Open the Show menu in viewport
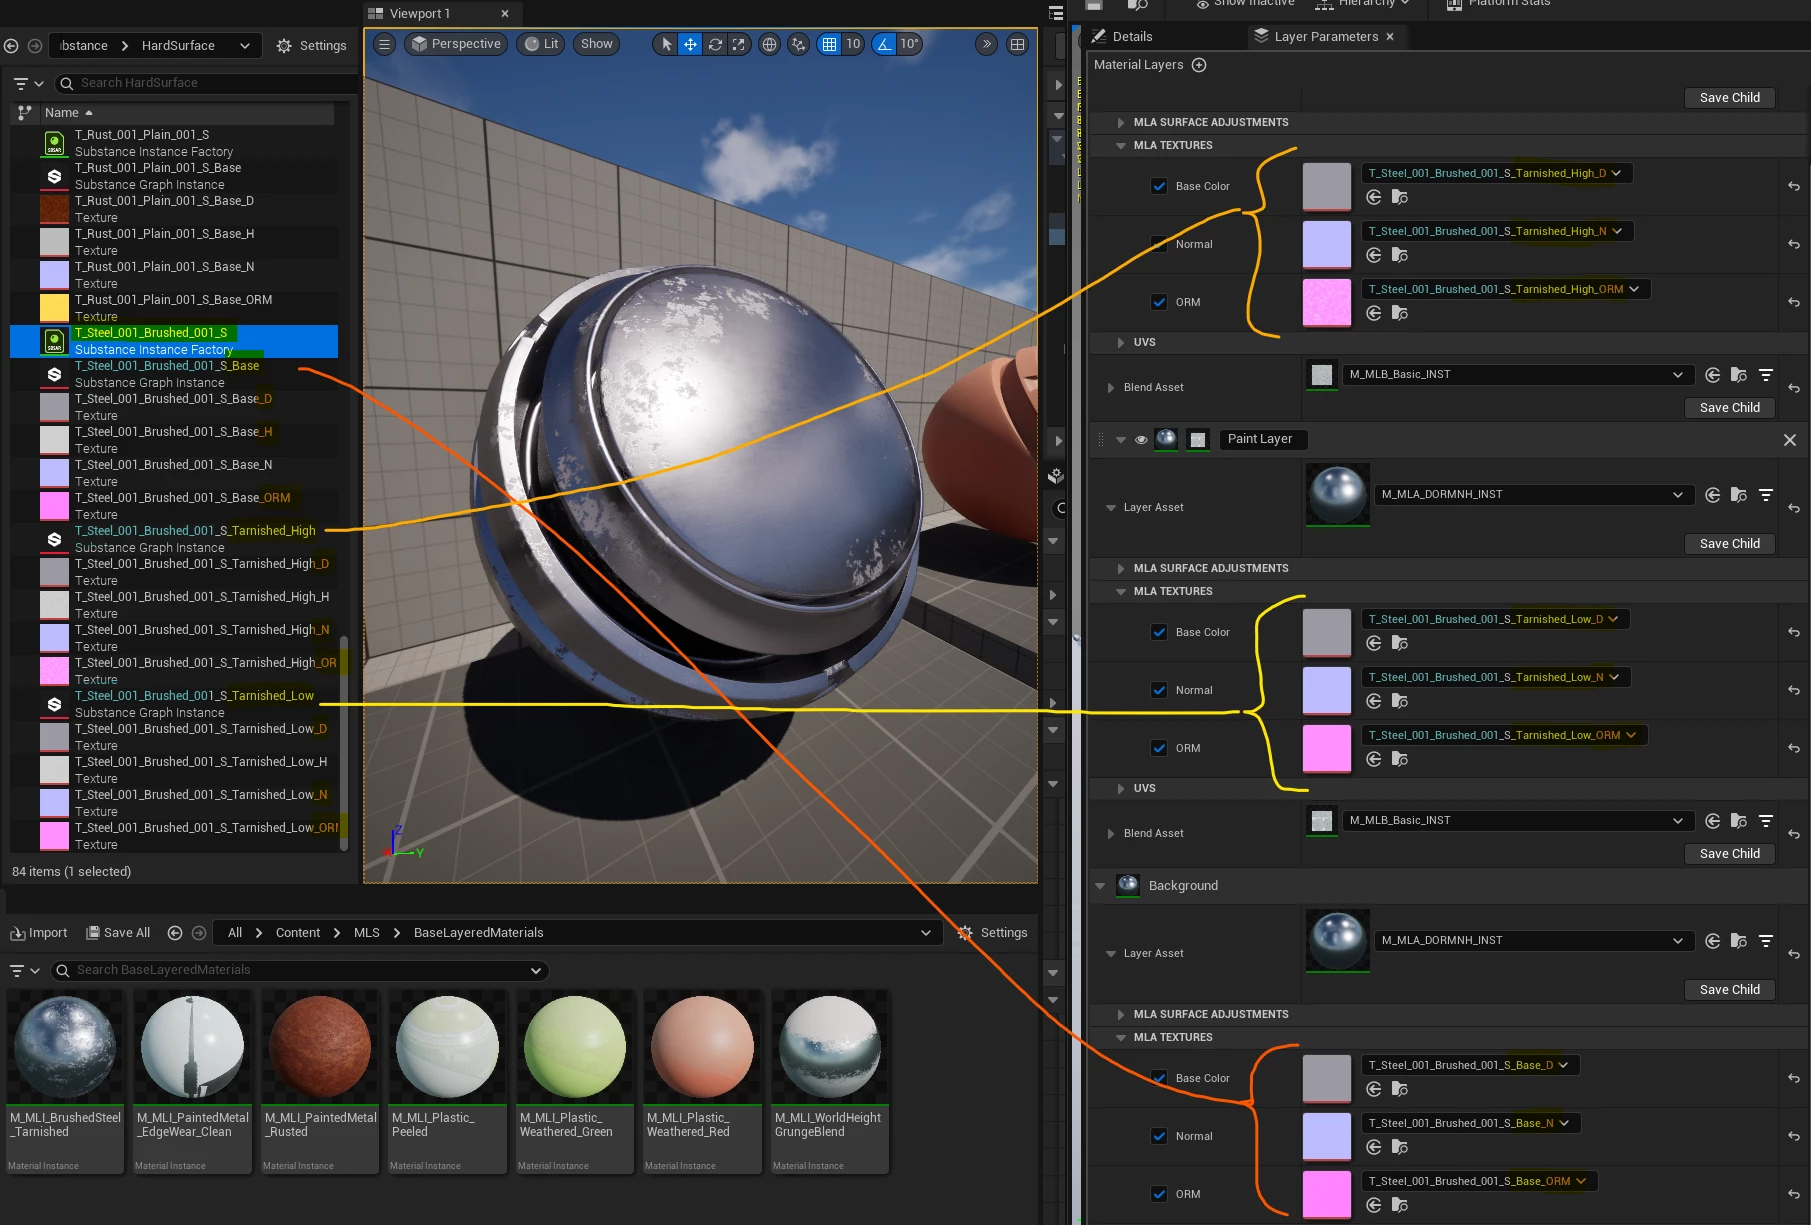This screenshot has width=1811, height=1225. (597, 44)
